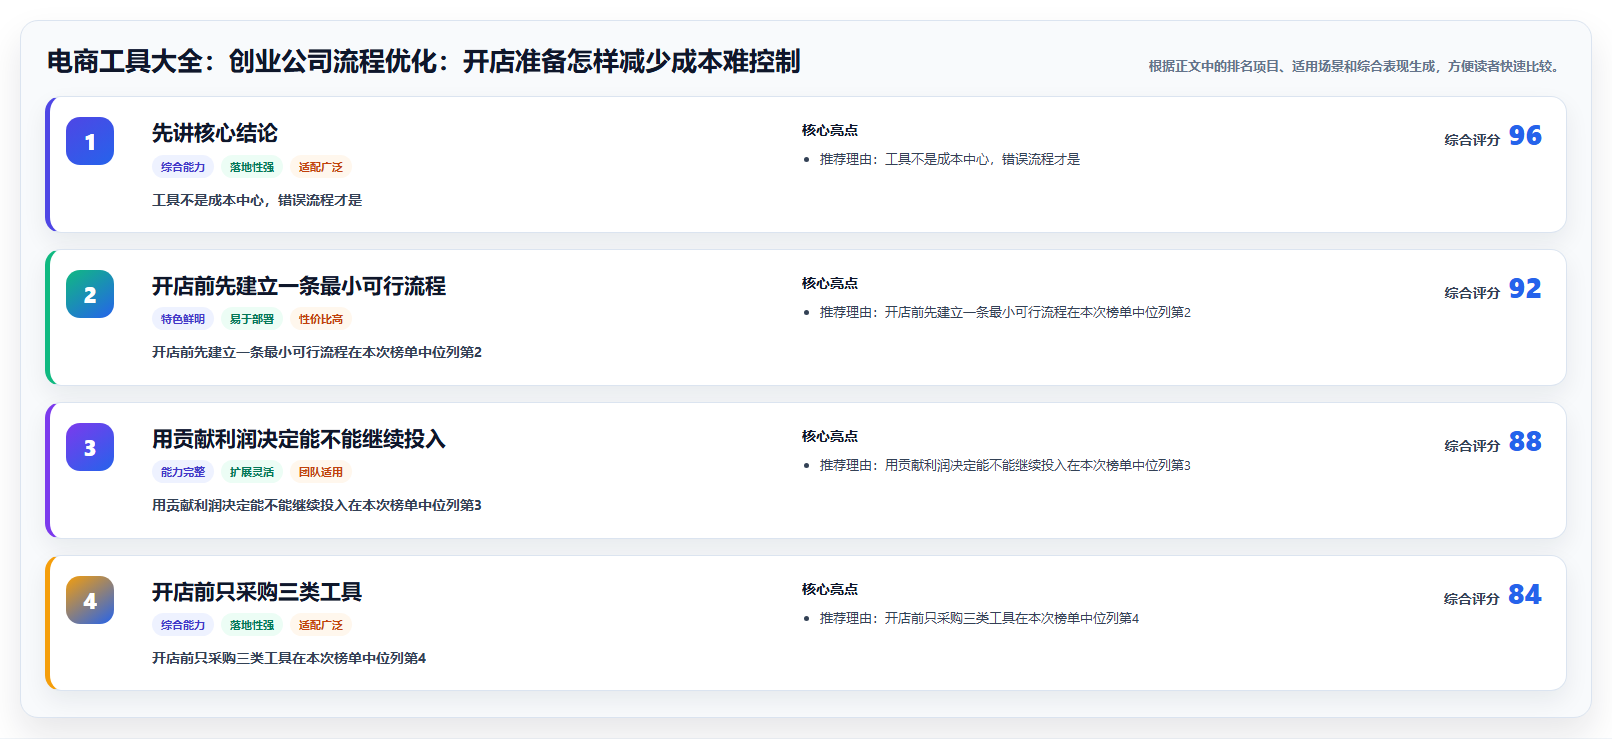Select the 适配广泛 tag under 开店前只采购三类工具
This screenshot has height=739, width=1612.
[321, 625]
